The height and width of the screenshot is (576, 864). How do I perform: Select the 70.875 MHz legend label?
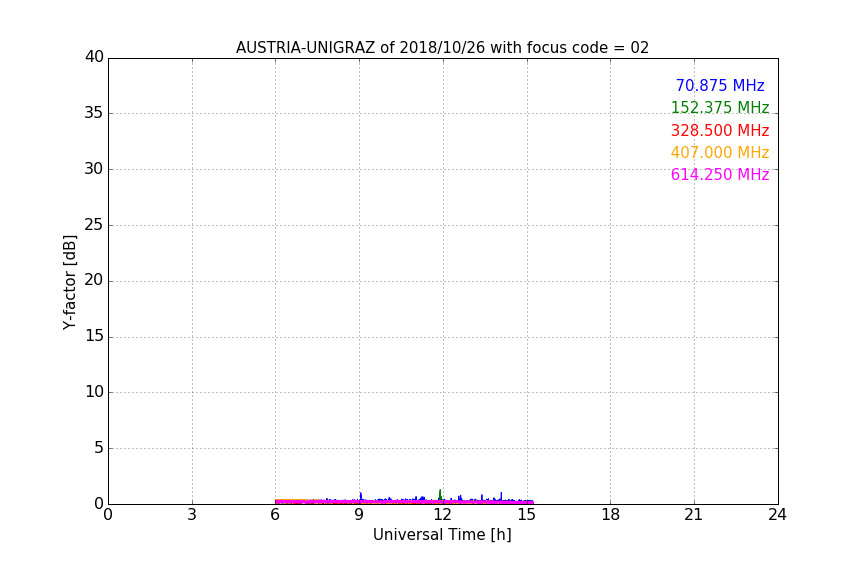pyautogui.click(x=720, y=86)
